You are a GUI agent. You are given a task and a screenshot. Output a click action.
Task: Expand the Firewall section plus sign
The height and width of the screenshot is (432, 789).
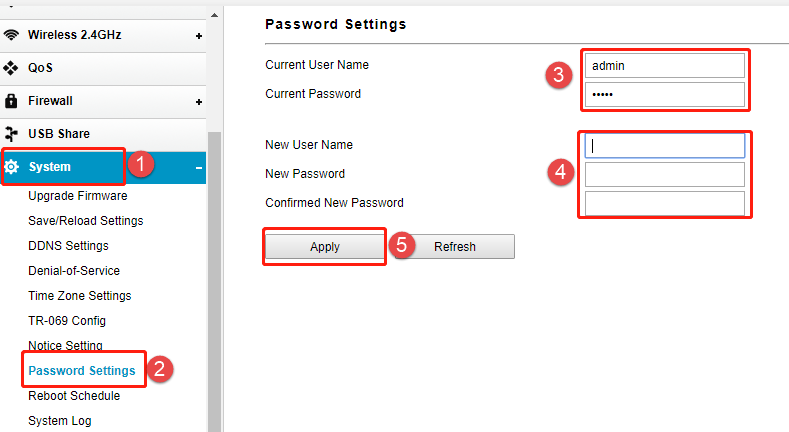[199, 102]
